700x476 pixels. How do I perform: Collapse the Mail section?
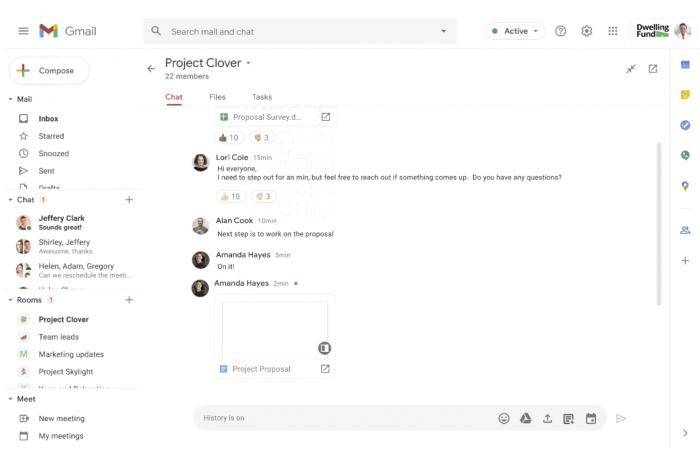10,99
